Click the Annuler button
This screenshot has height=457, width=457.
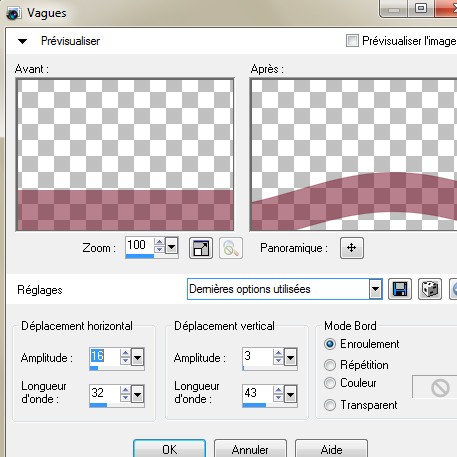click(250, 449)
